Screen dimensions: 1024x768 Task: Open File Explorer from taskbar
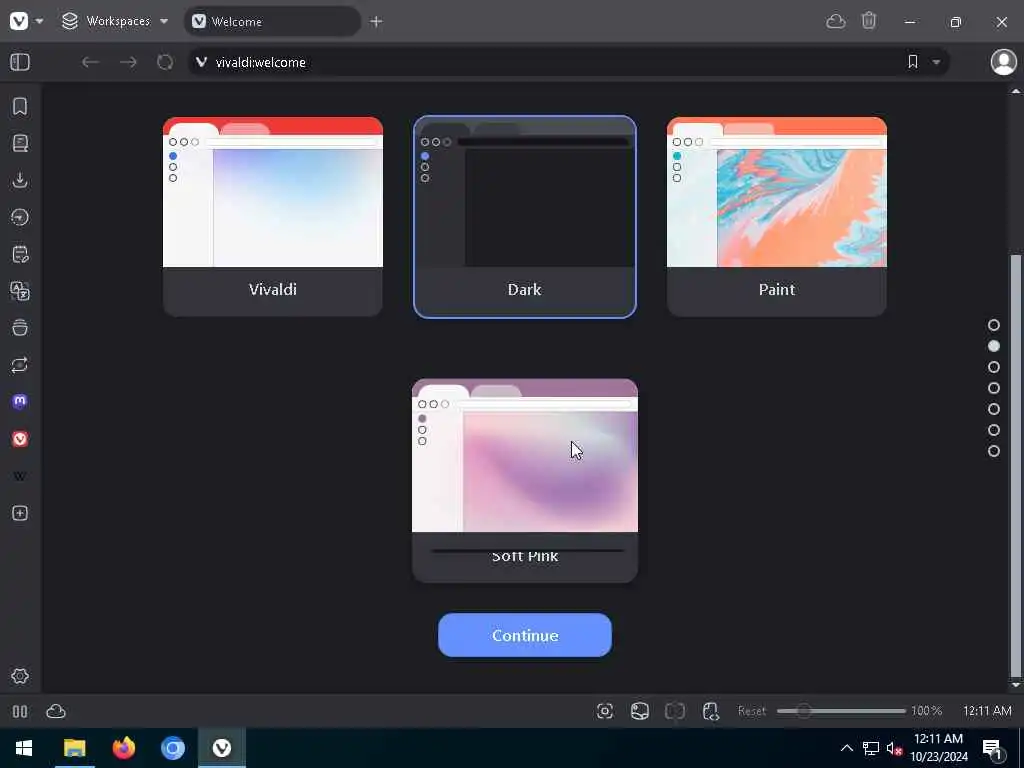pos(74,748)
